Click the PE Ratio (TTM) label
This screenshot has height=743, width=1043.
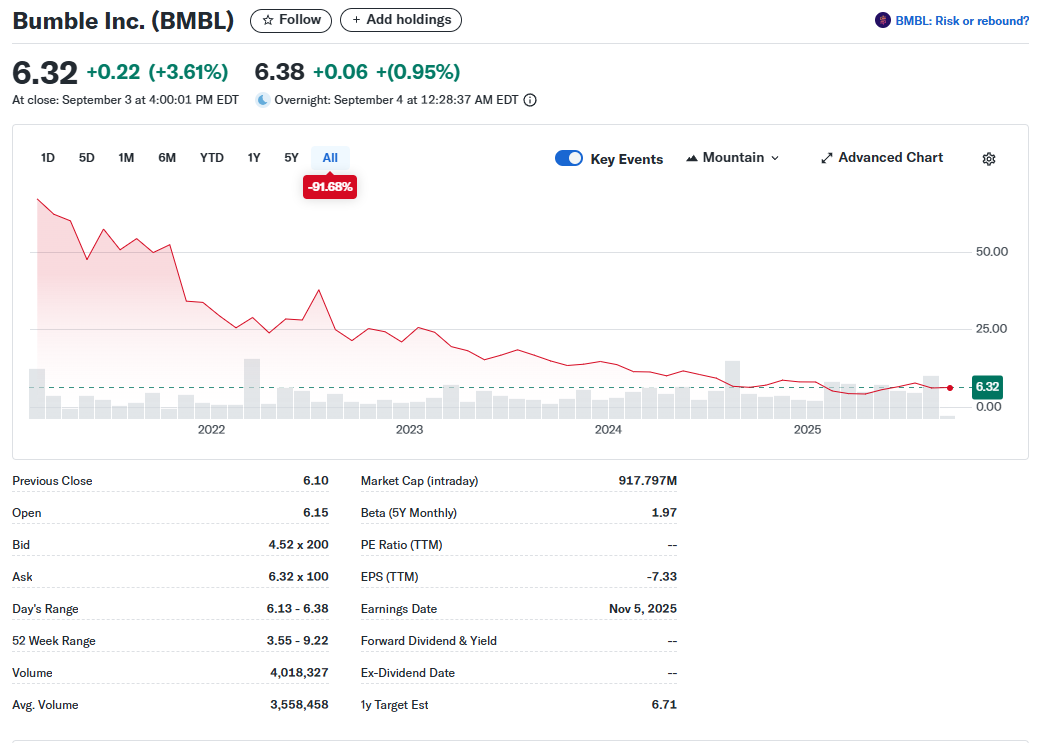[x=401, y=545]
